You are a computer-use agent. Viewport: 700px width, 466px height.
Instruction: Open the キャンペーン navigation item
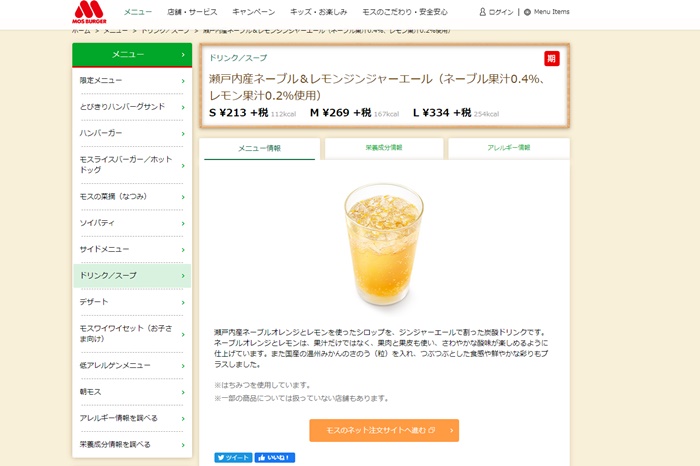(x=254, y=12)
